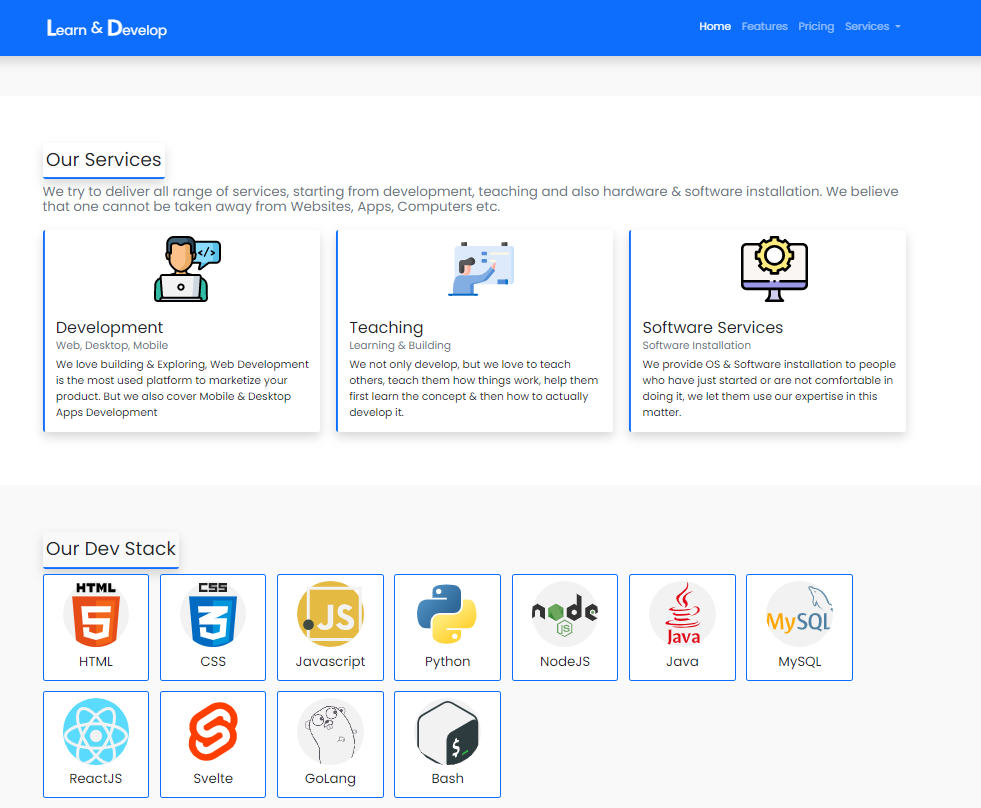Click the 'Web, Desktop, Mobile' subtitle

[112, 345]
